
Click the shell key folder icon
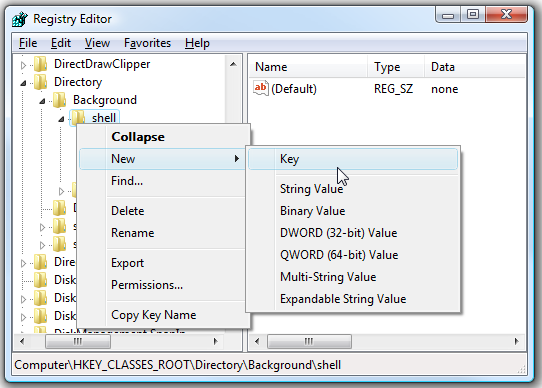[78, 118]
